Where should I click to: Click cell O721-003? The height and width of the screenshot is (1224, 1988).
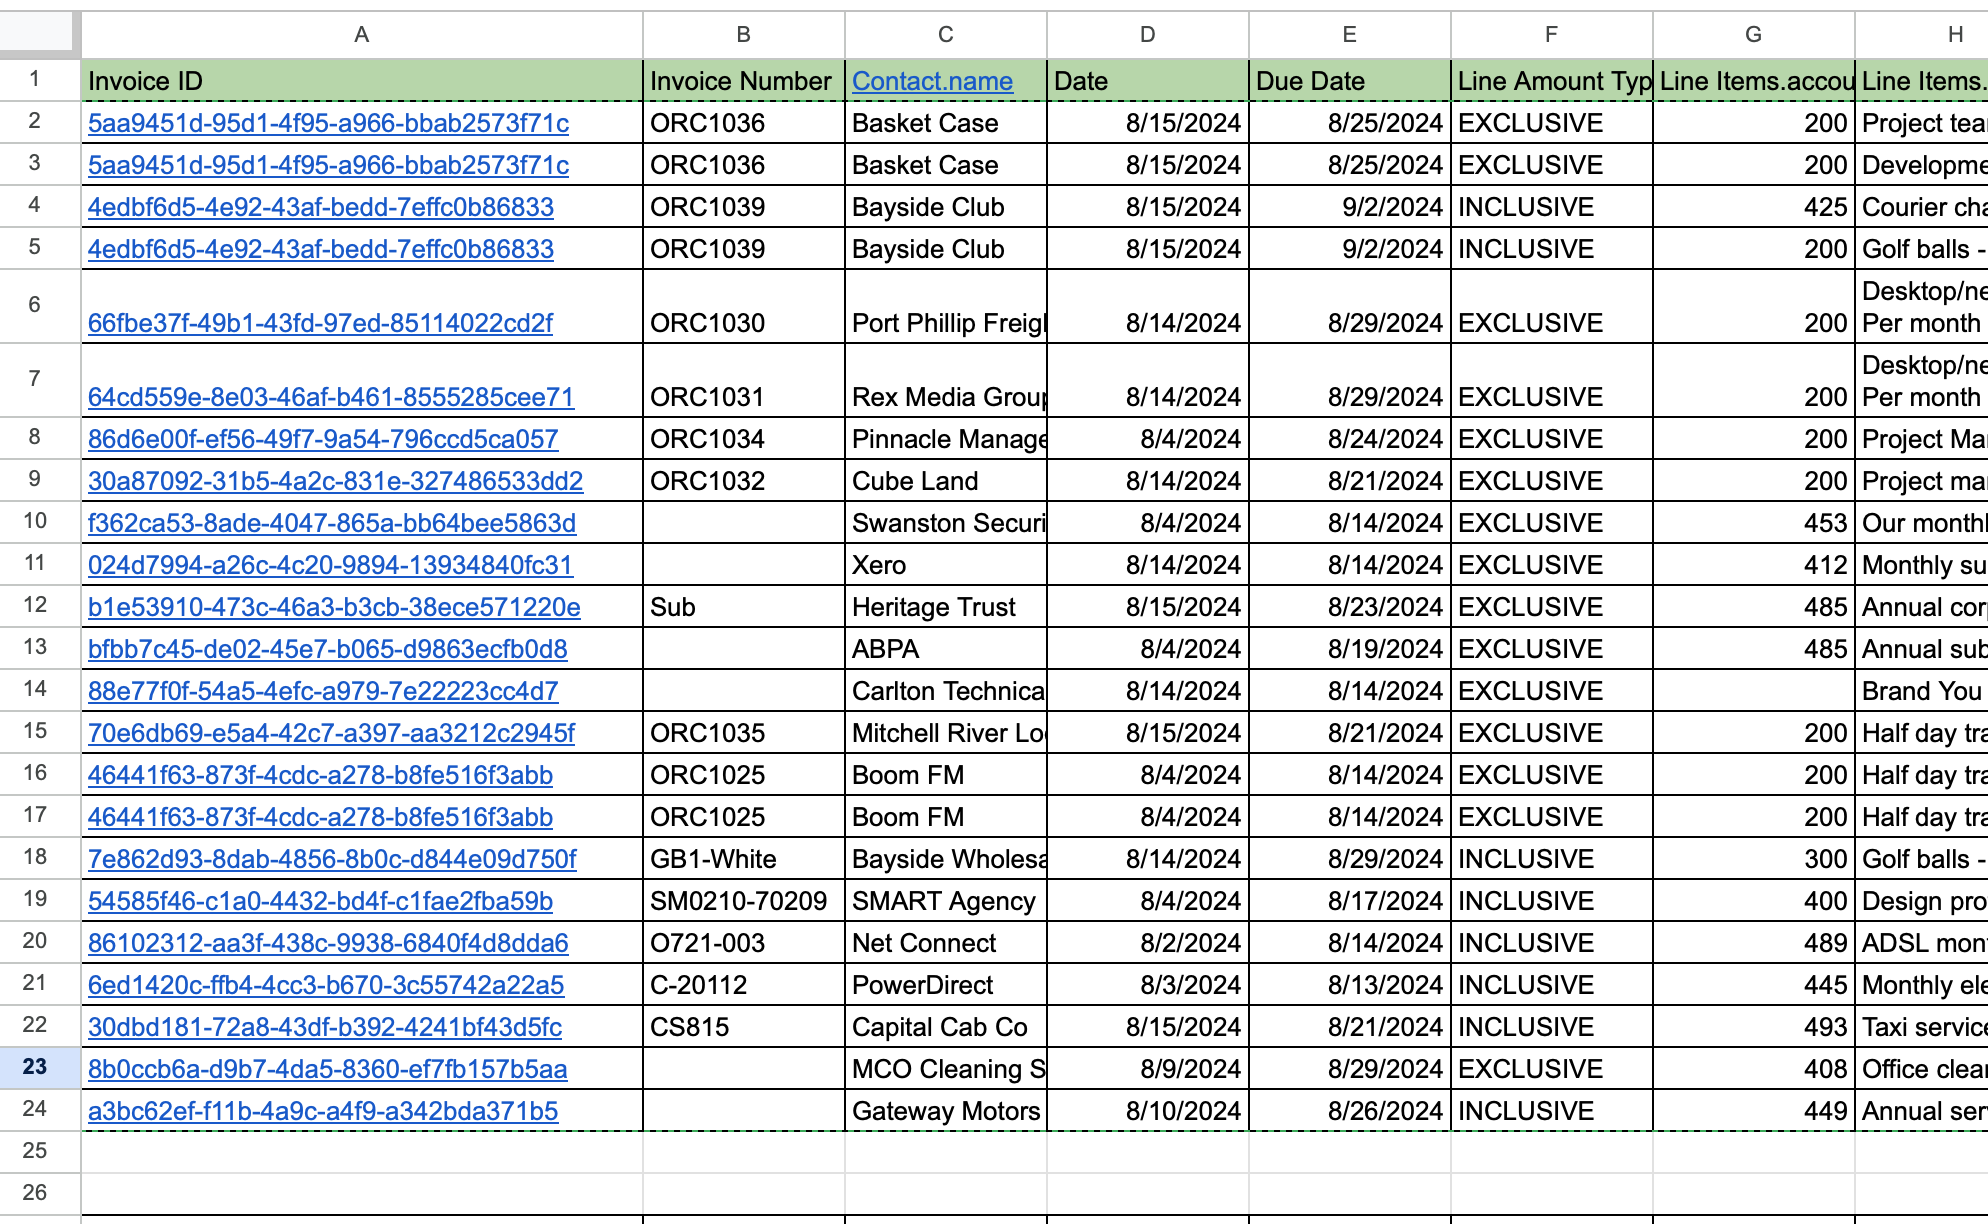(743, 943)
